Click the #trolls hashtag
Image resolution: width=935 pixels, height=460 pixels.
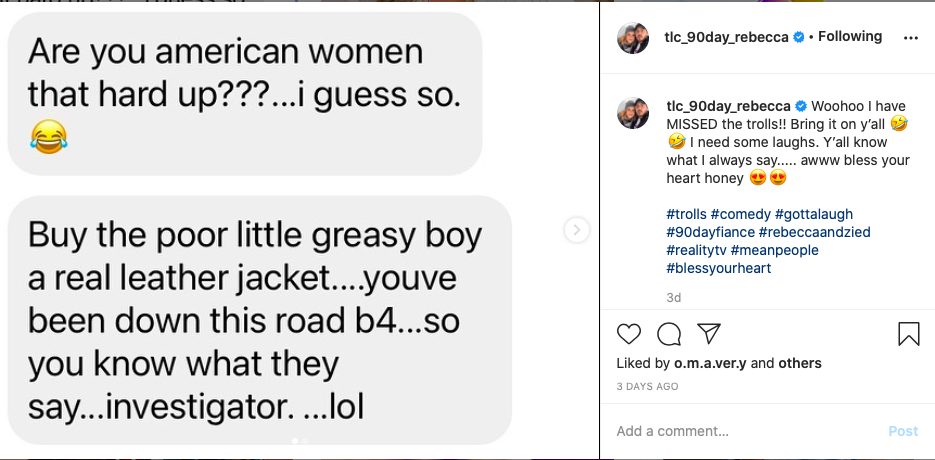pyautogui.click(x=687, y=214)
